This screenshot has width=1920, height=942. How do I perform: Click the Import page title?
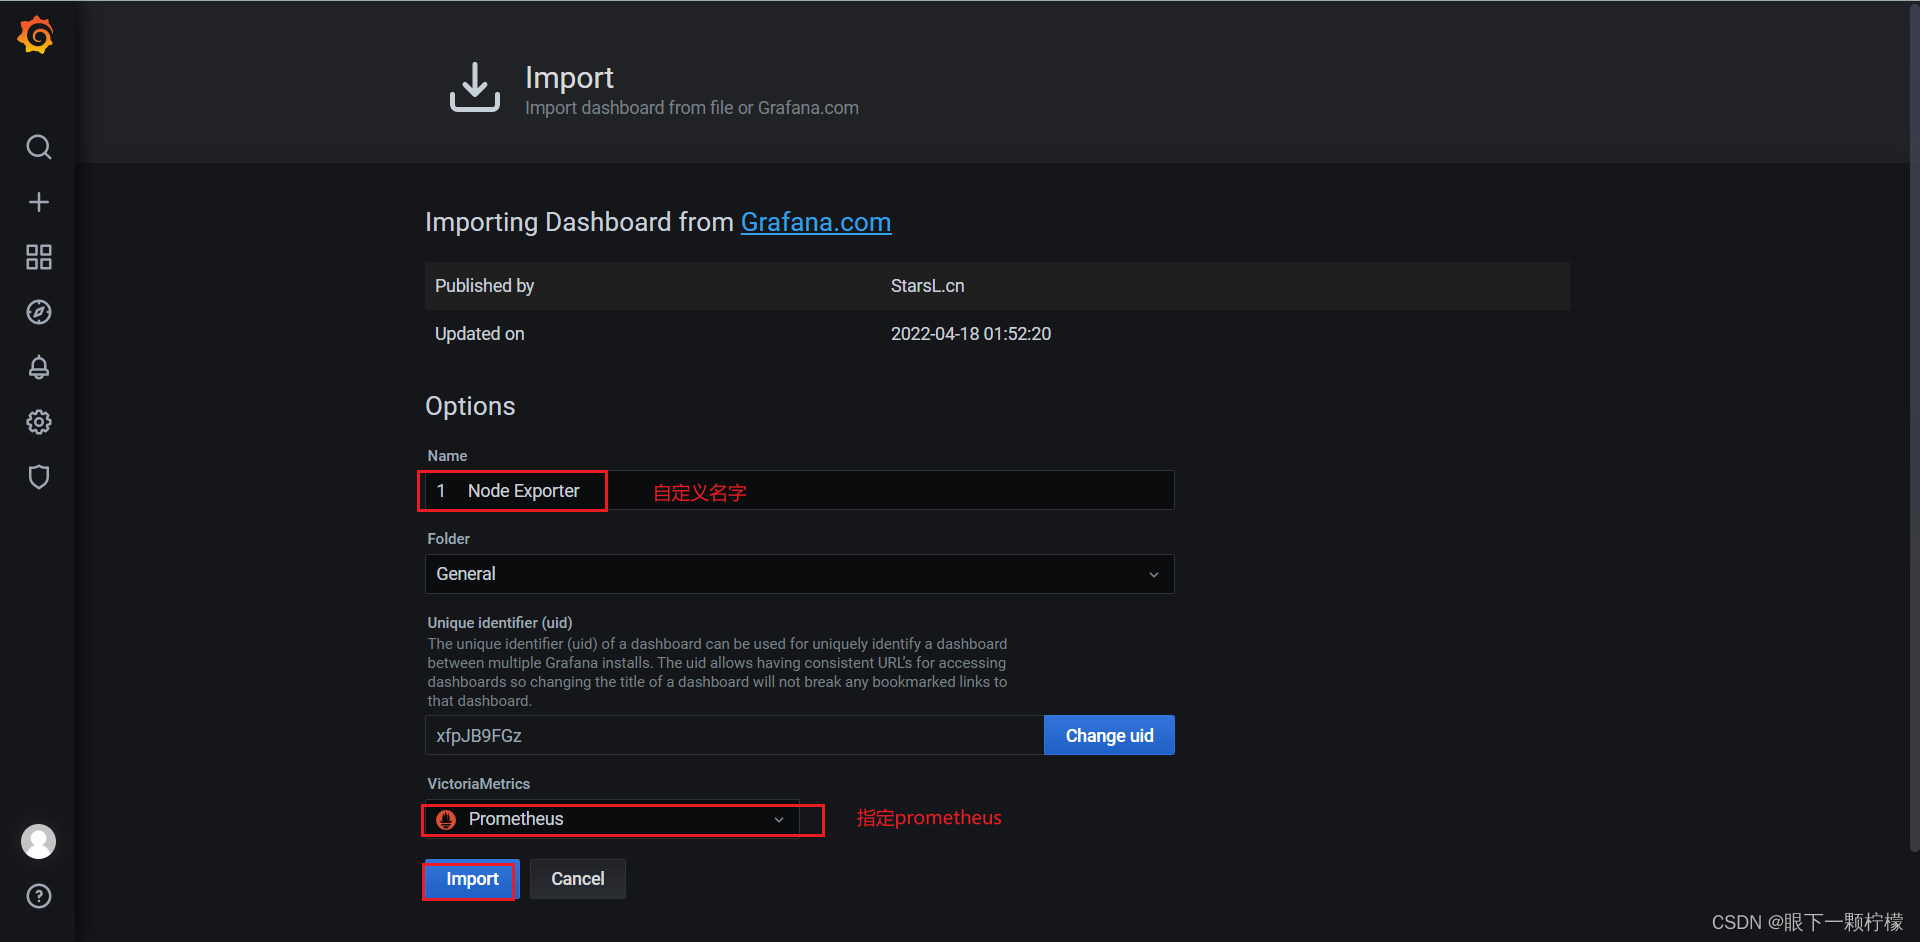pos(569,77)
